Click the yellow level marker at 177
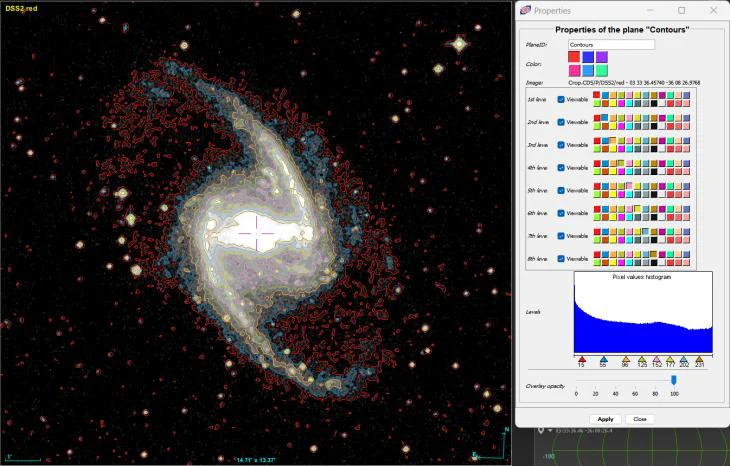The height and width of the screenshot is (466, 730). [670, 359]
